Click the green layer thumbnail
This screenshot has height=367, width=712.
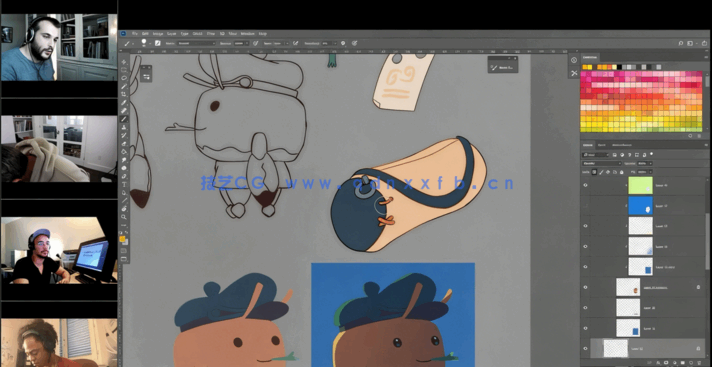click(x=640, y=185)
